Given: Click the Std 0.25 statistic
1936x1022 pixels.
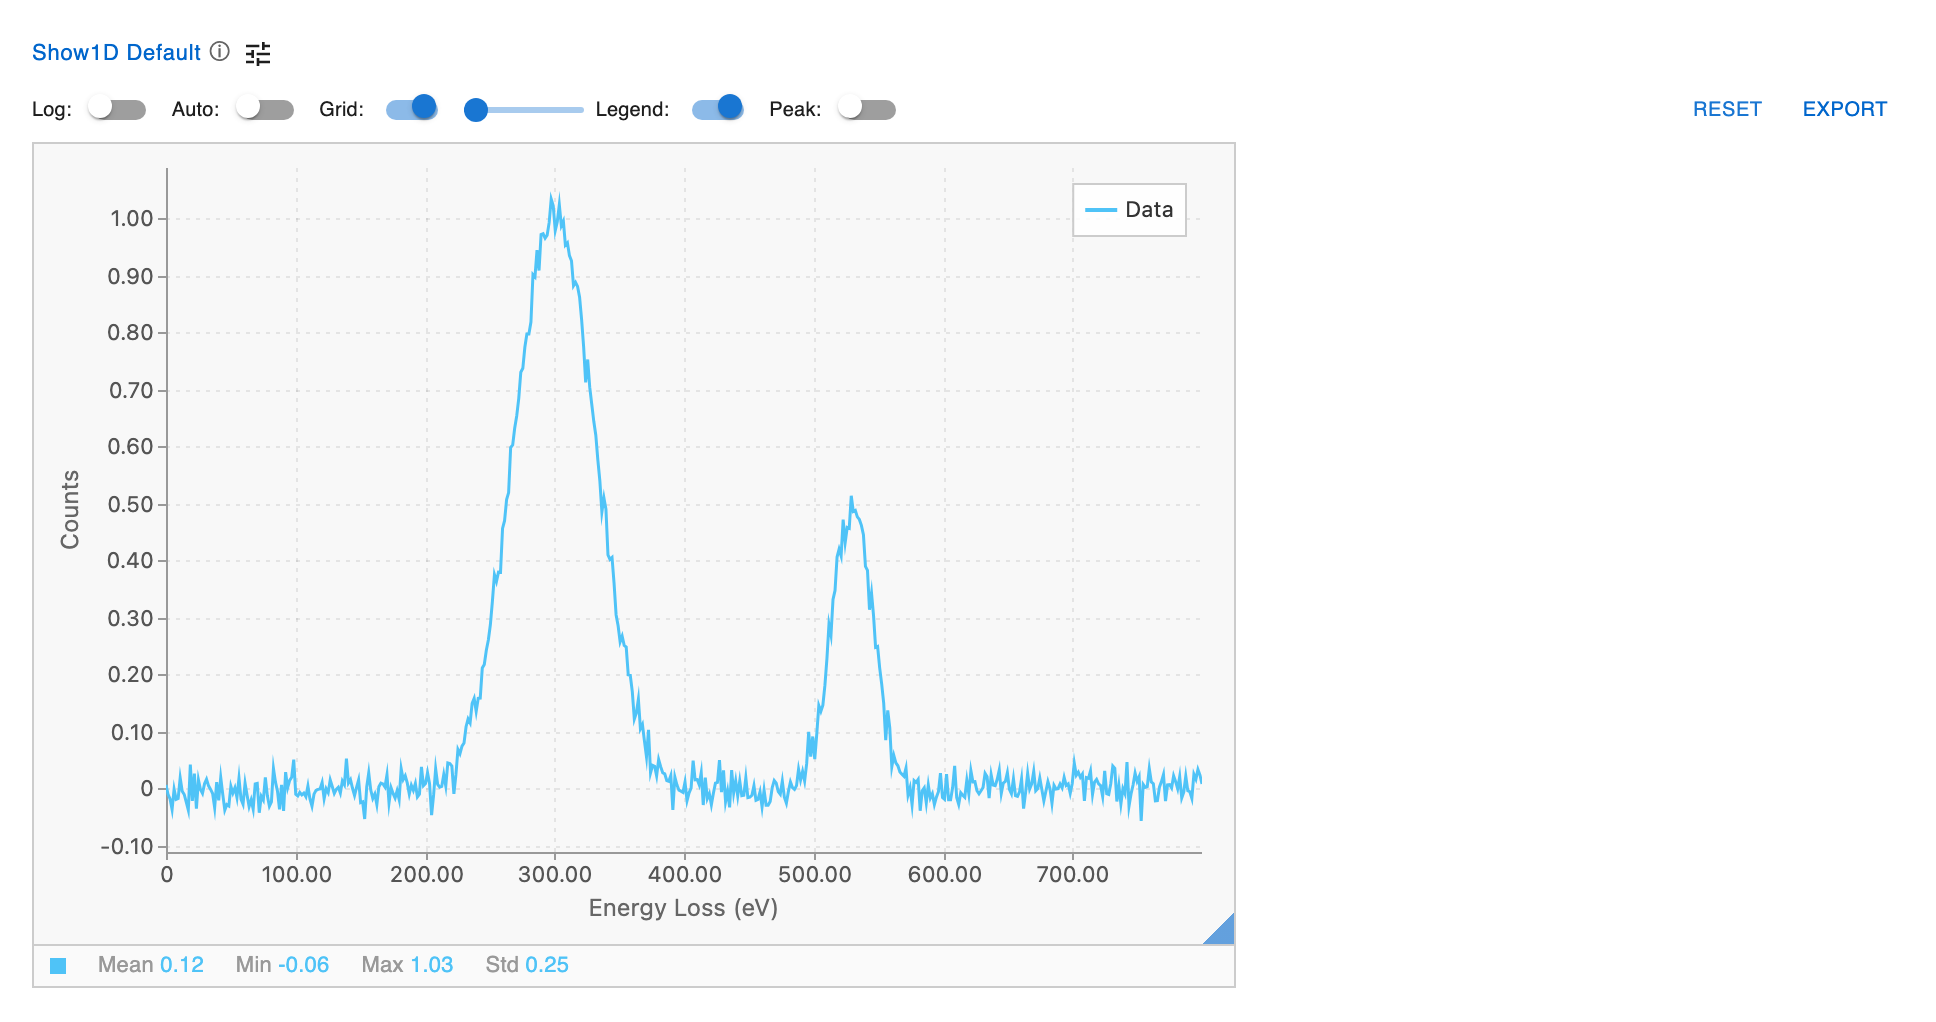Looking at the screenshot, I should (527, 965).
